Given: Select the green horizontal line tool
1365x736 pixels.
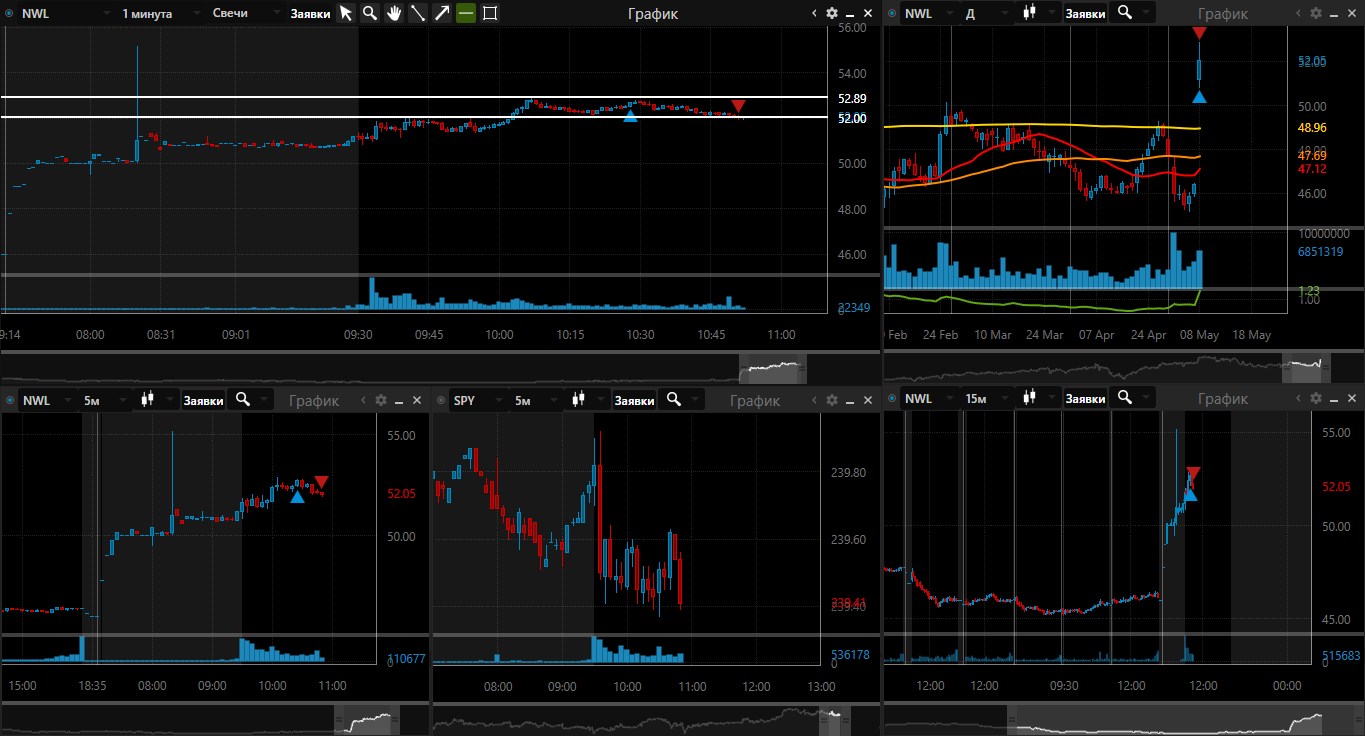Looking at the screenshot, I should tap(466, 13).
